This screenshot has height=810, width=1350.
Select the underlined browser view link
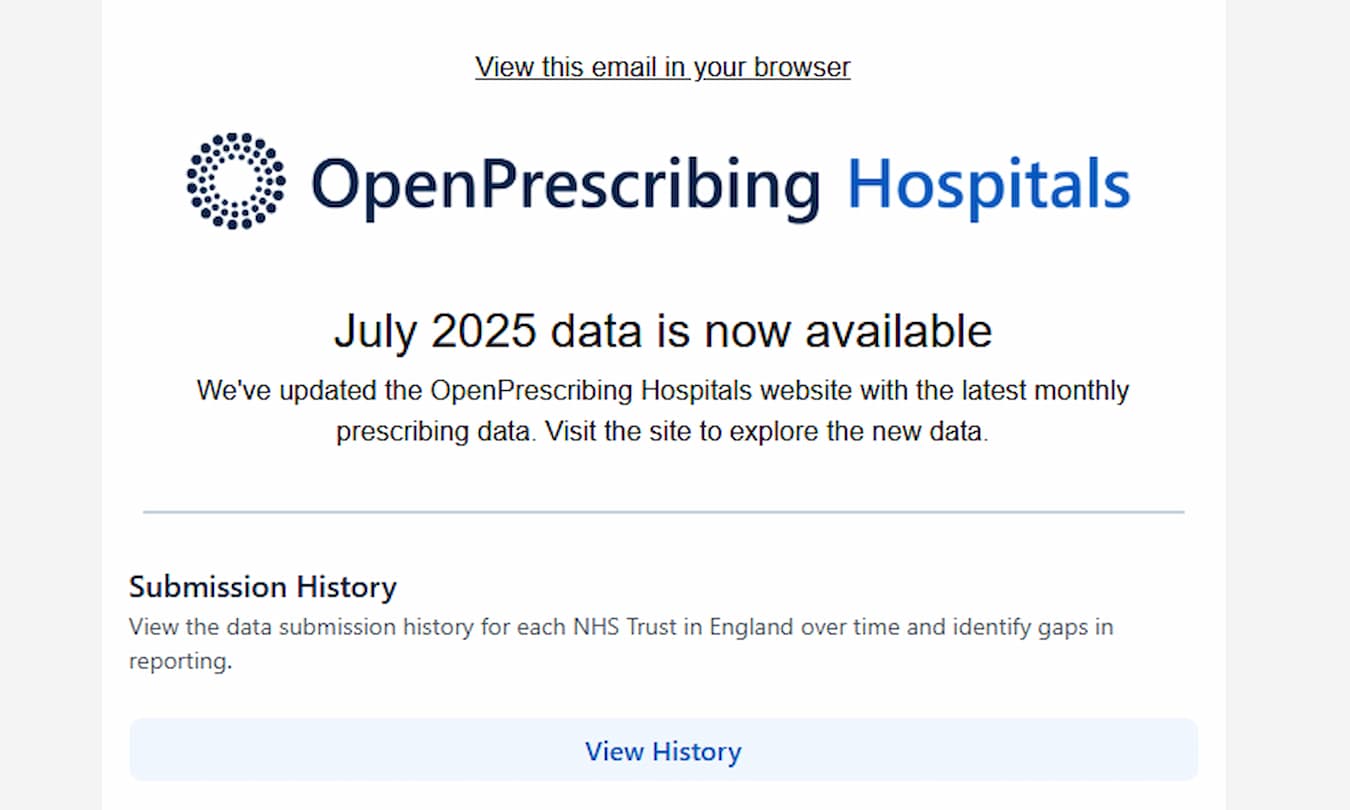click(662, 66)
